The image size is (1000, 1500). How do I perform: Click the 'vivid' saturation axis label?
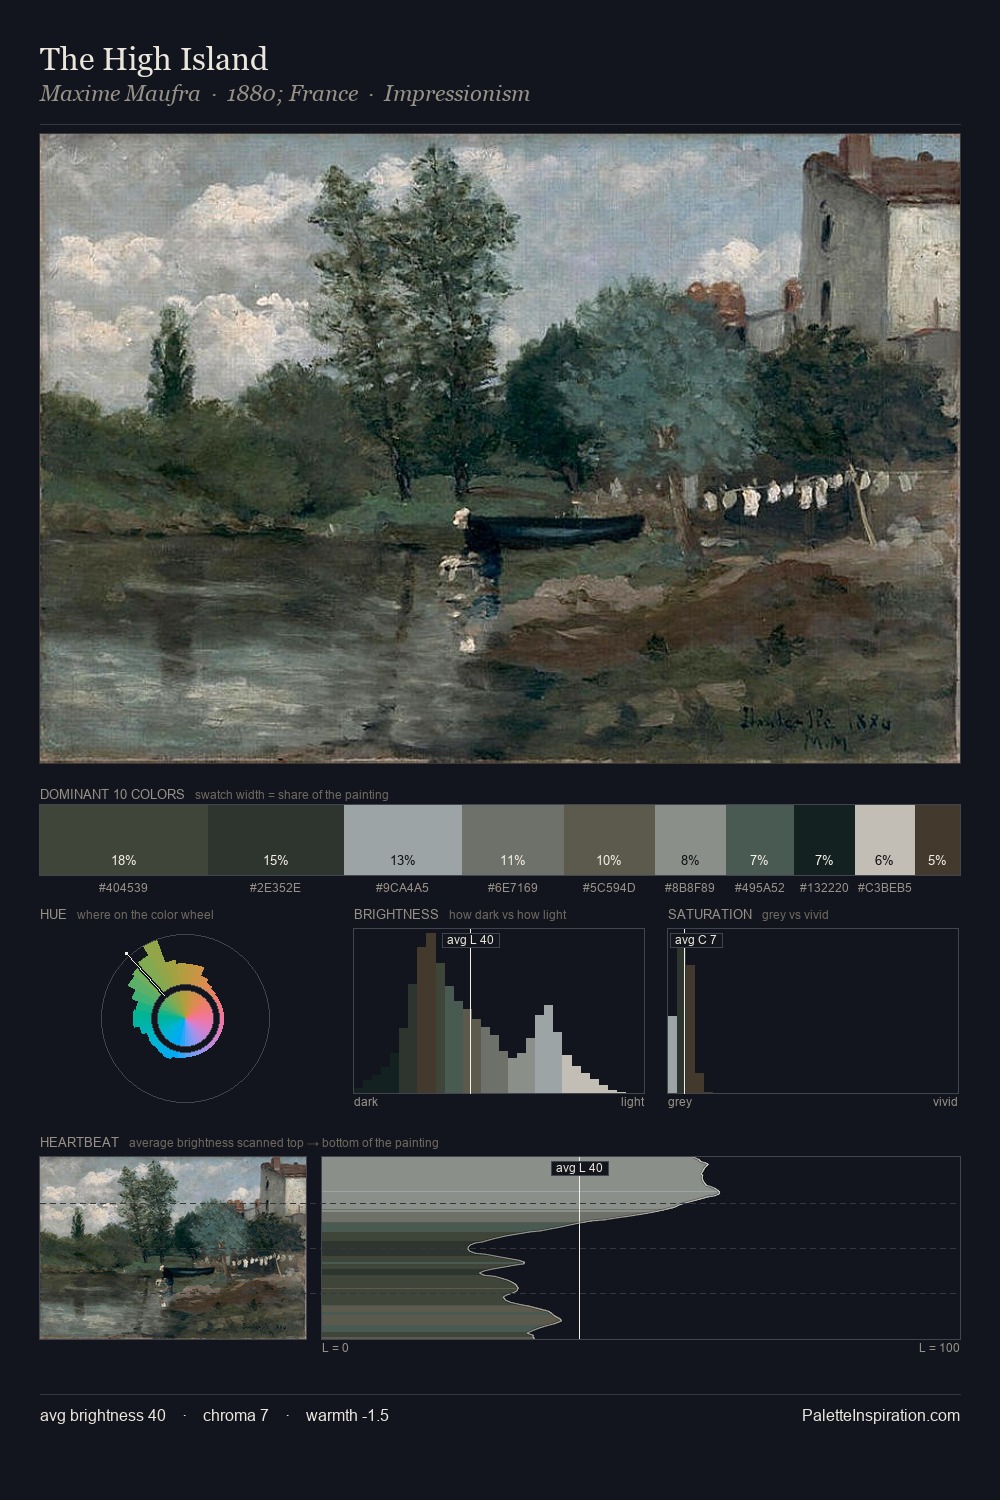945,1102
